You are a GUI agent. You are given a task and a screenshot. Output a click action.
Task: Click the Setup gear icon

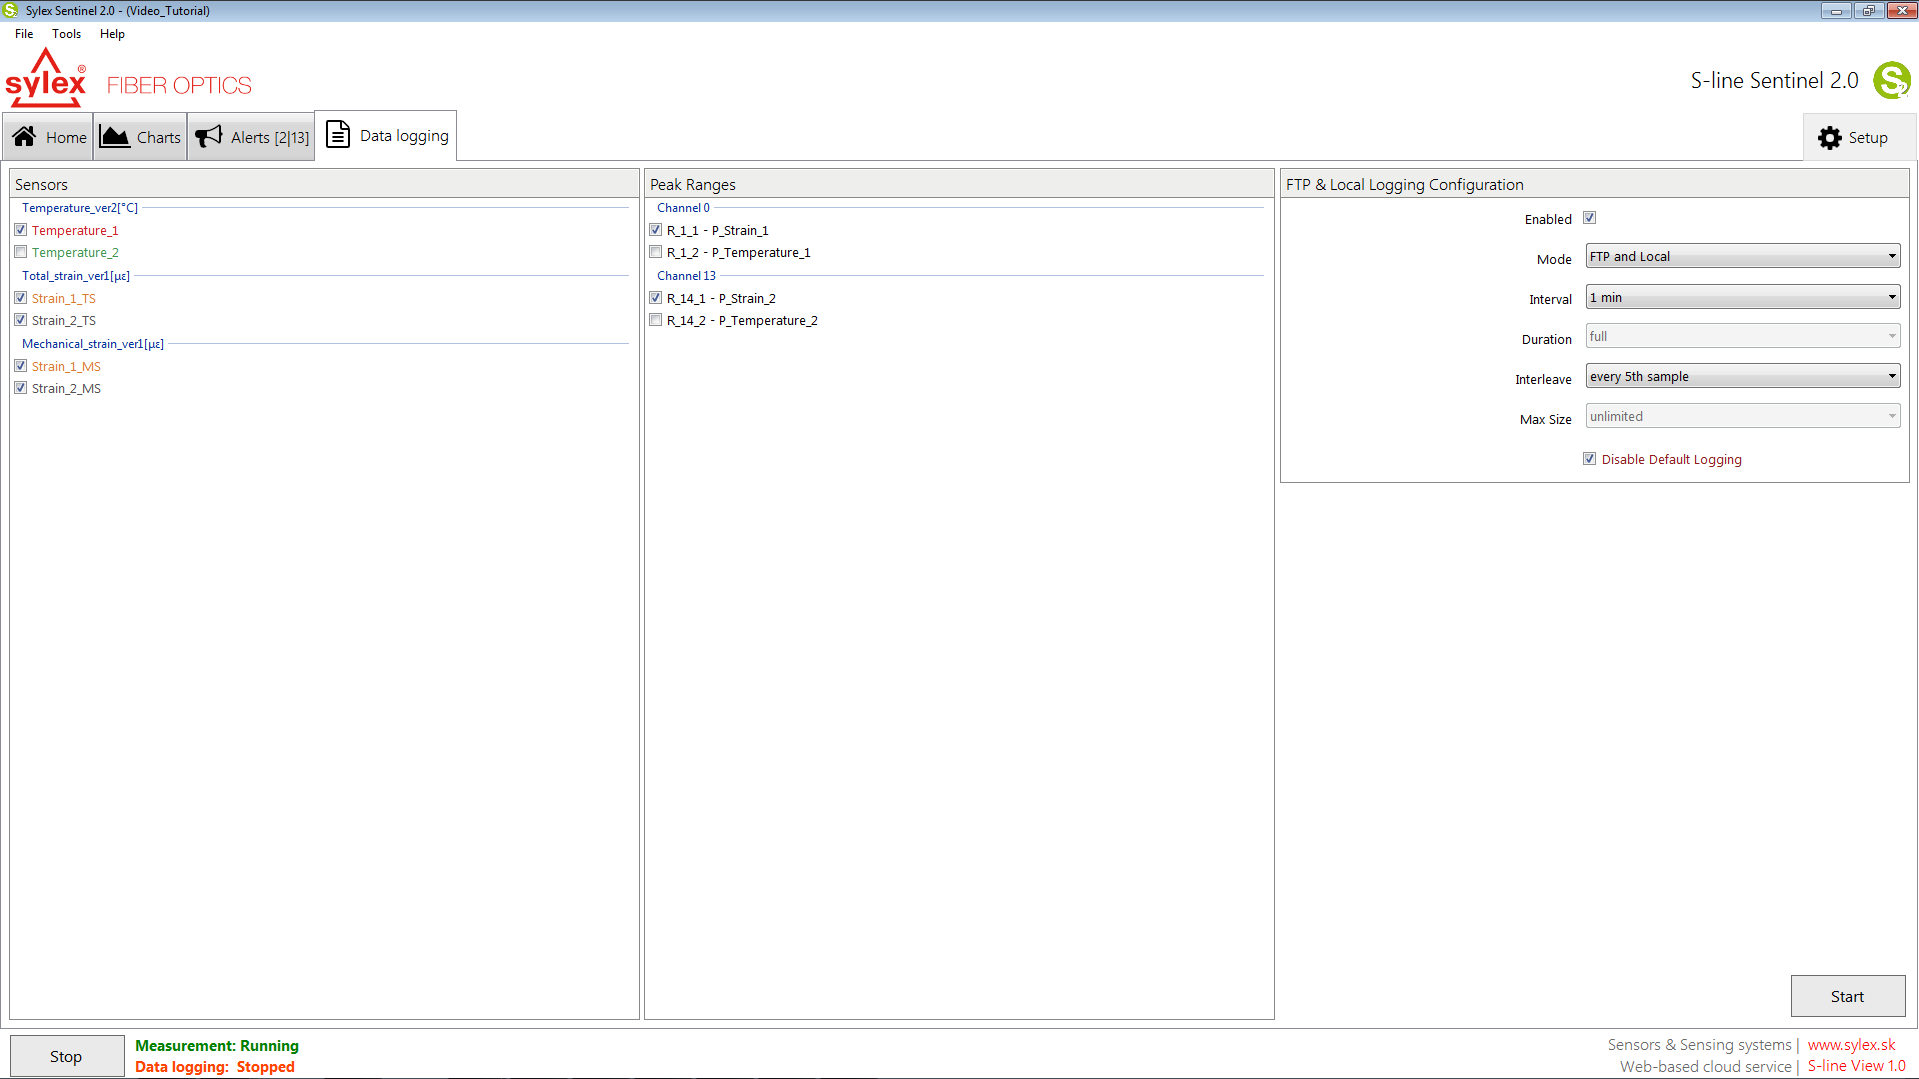[x=1829, y=138]
